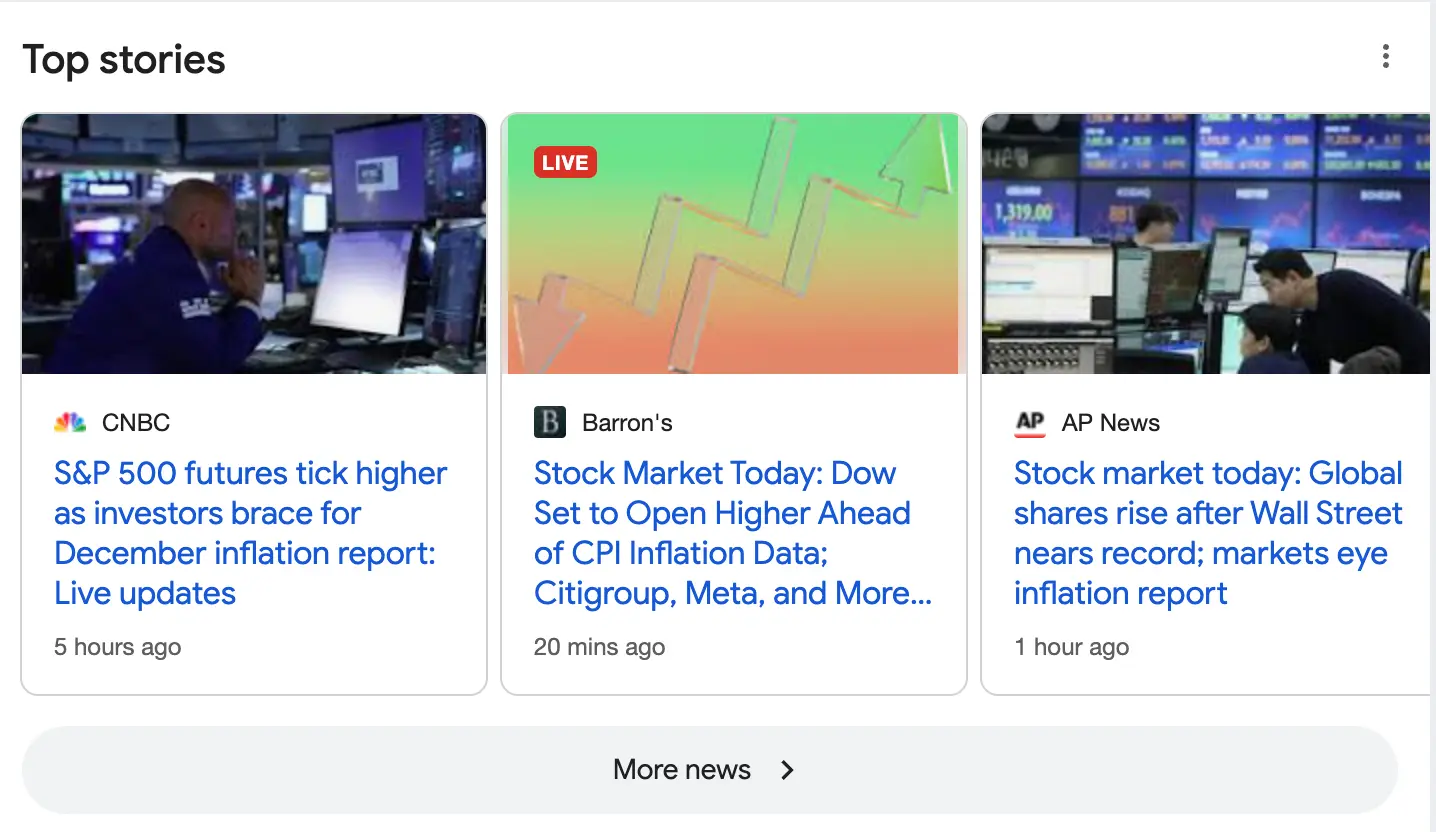Click the chevron arrow beside More news
Image resolution: width=1436 pixels, height=832 pixels.
pyautogui.click(x=787, y=770)
